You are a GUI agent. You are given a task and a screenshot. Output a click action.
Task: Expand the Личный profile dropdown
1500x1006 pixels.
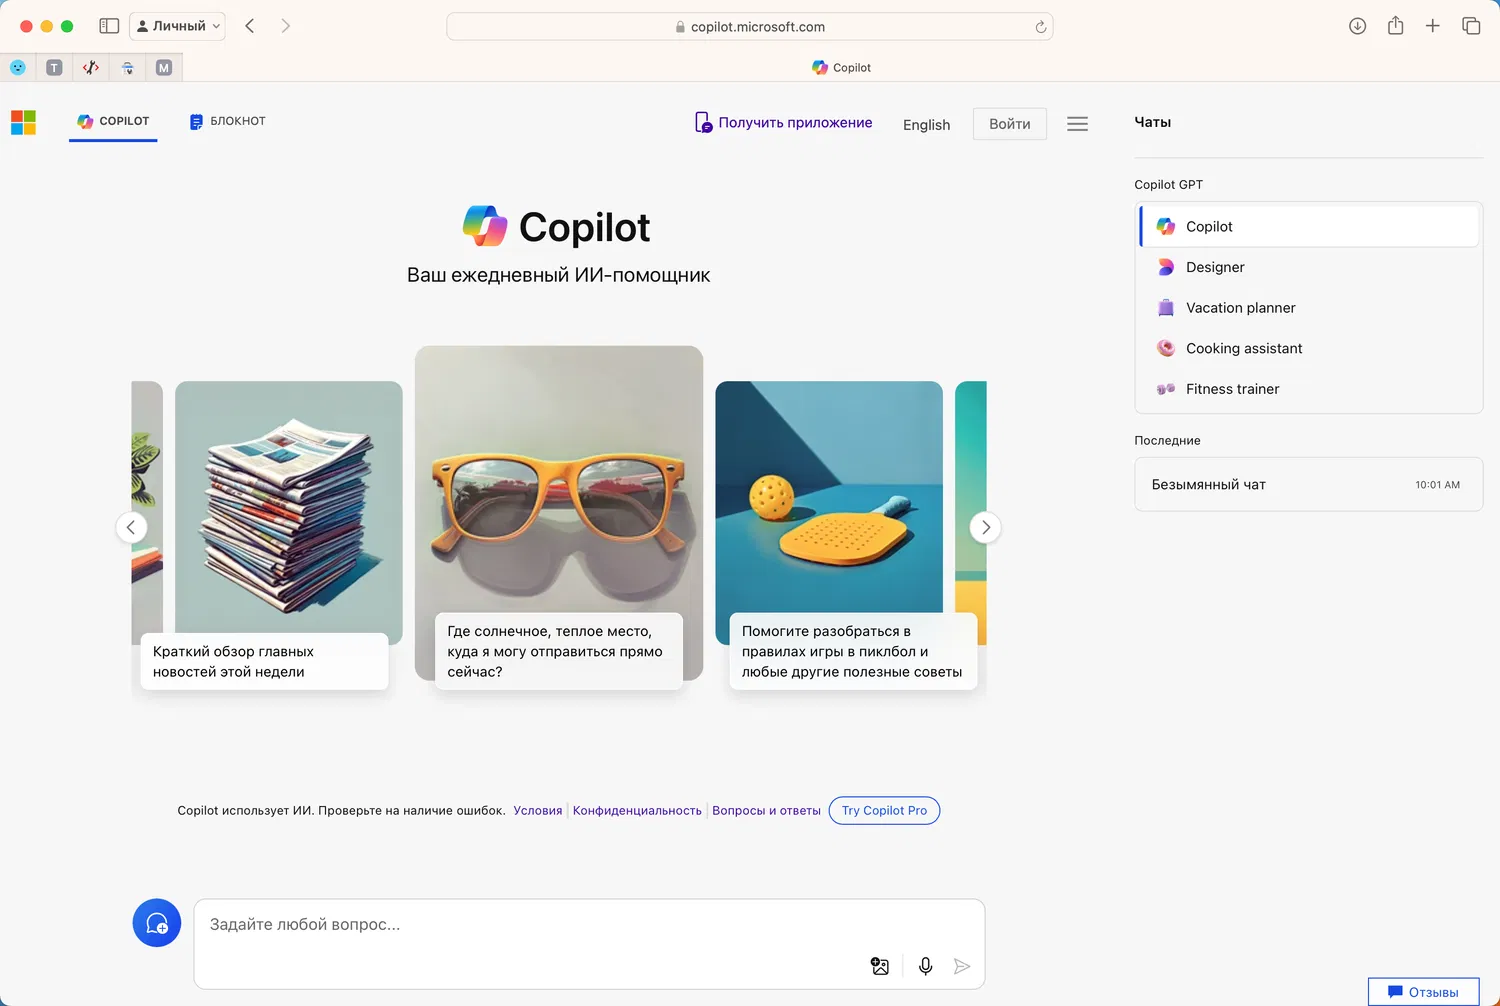tap(178, 26)
